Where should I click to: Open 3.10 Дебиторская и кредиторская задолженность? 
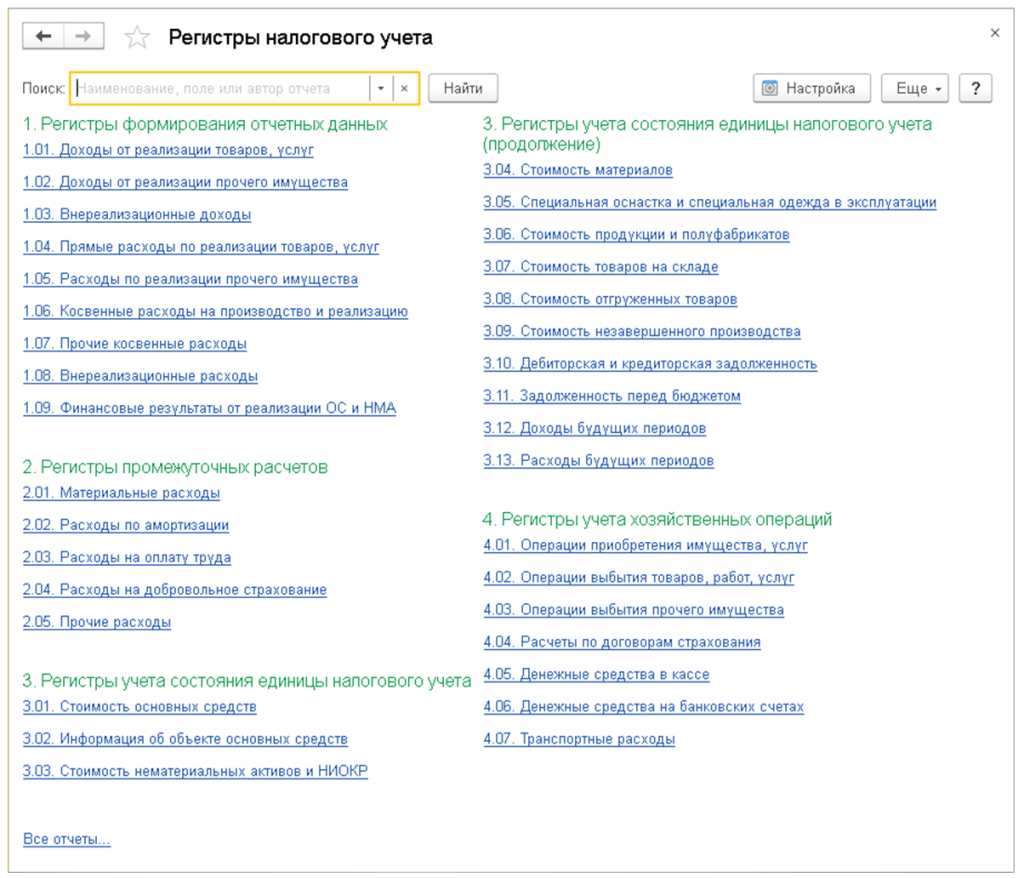tap(650, 364)
